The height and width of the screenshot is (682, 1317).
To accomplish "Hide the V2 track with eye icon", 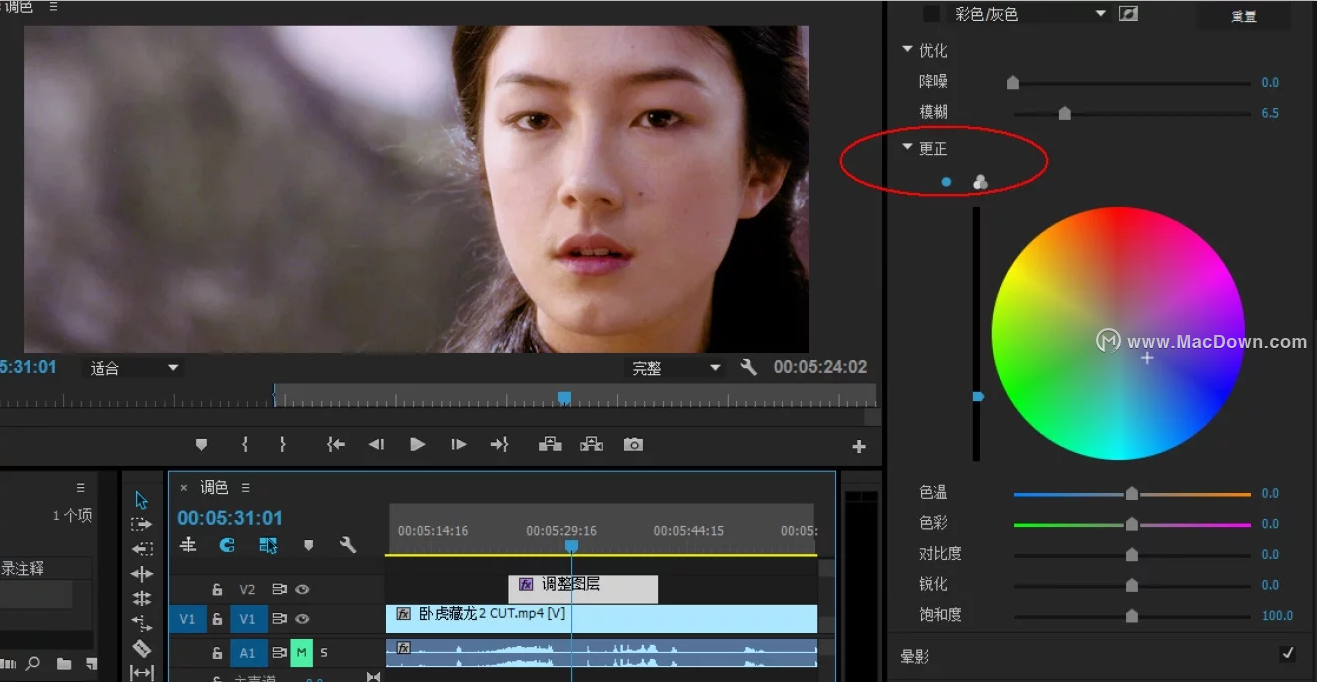I will coord(302,590).
